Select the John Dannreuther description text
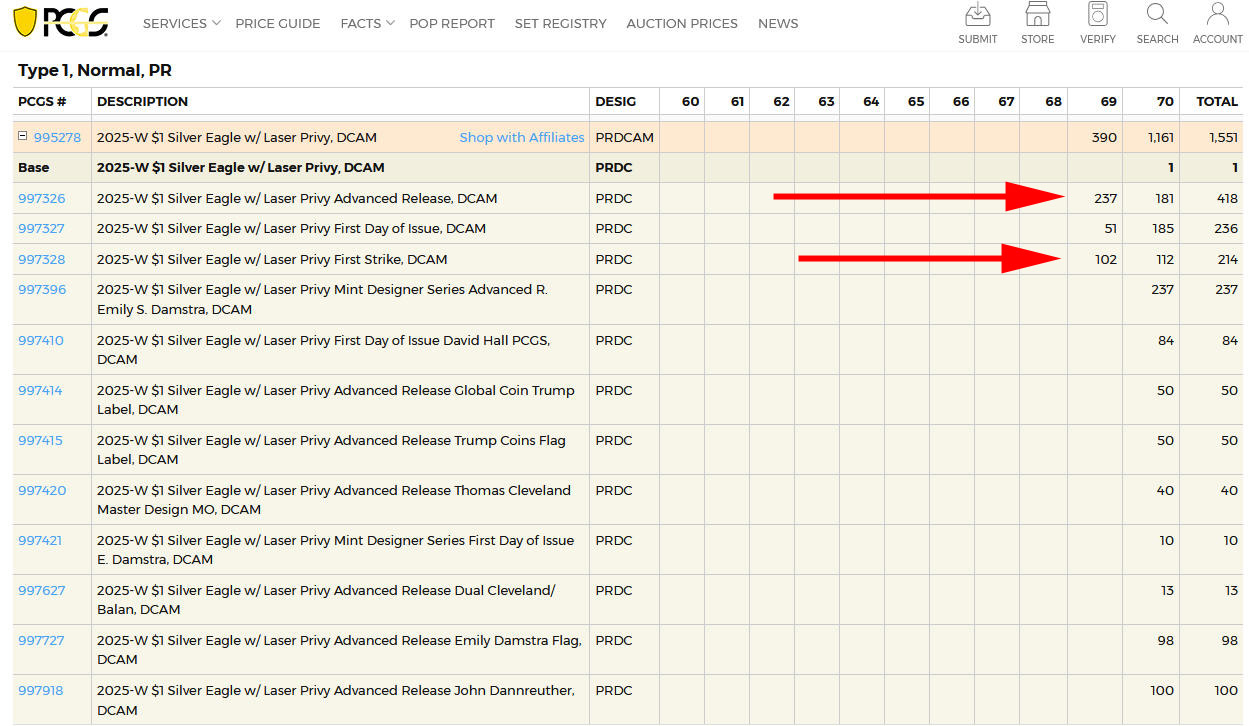The image size is (1249, 726). (336, 700)
